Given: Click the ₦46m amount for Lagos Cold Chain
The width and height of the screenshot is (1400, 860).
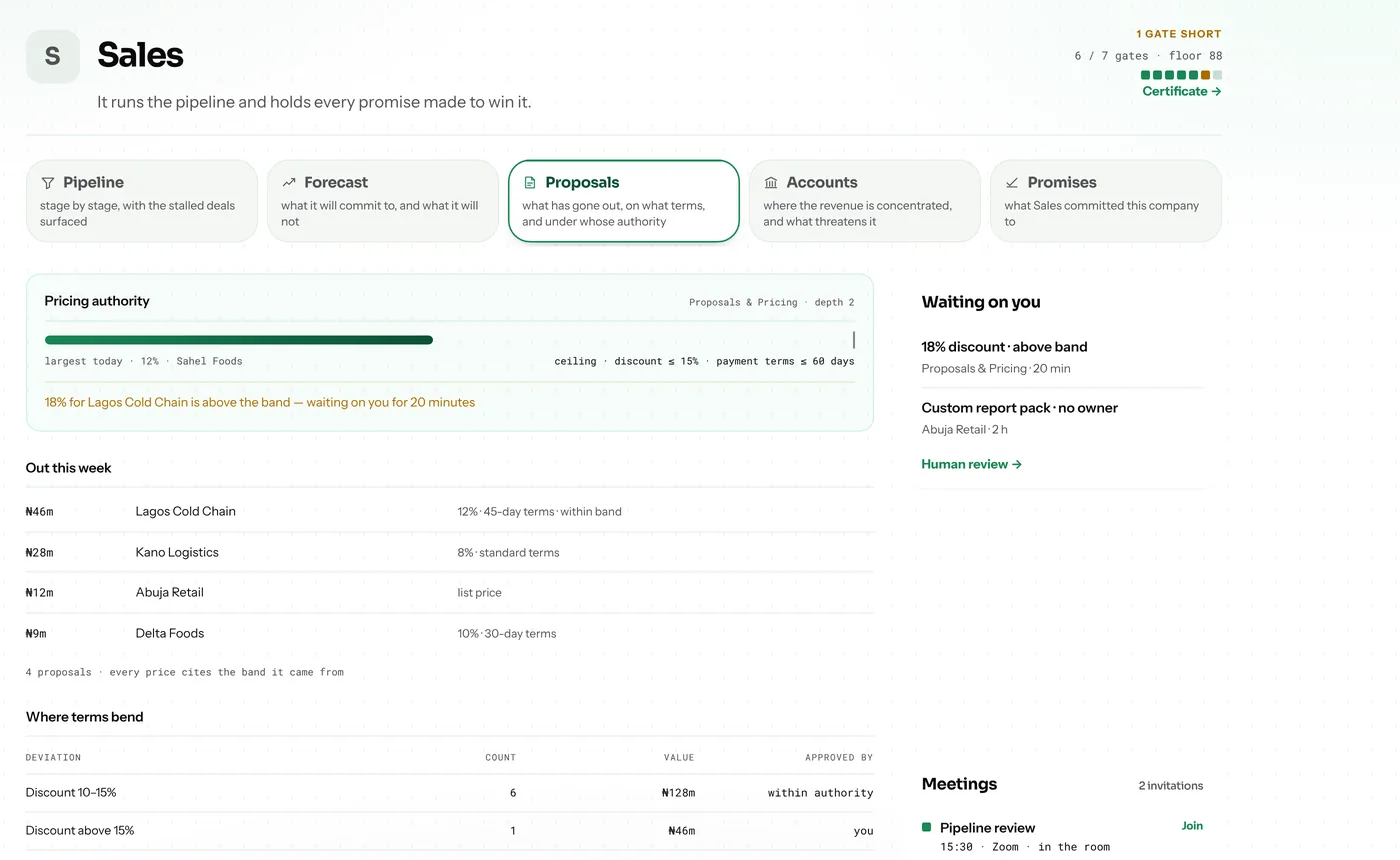Looking at the screenshot, I should (40, 511).
